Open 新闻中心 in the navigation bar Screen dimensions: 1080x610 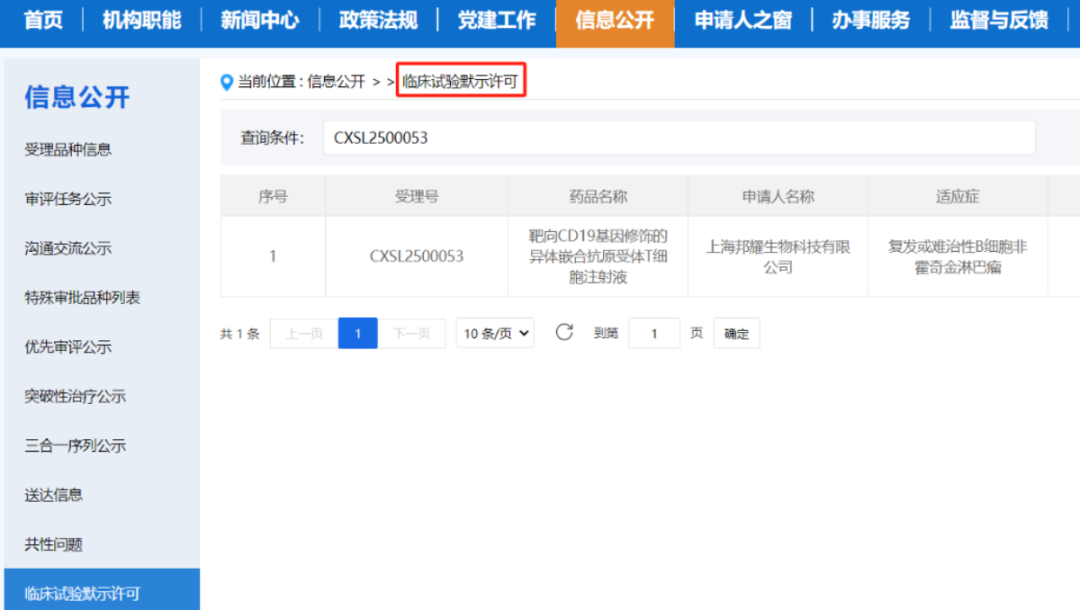pos(260,21)
